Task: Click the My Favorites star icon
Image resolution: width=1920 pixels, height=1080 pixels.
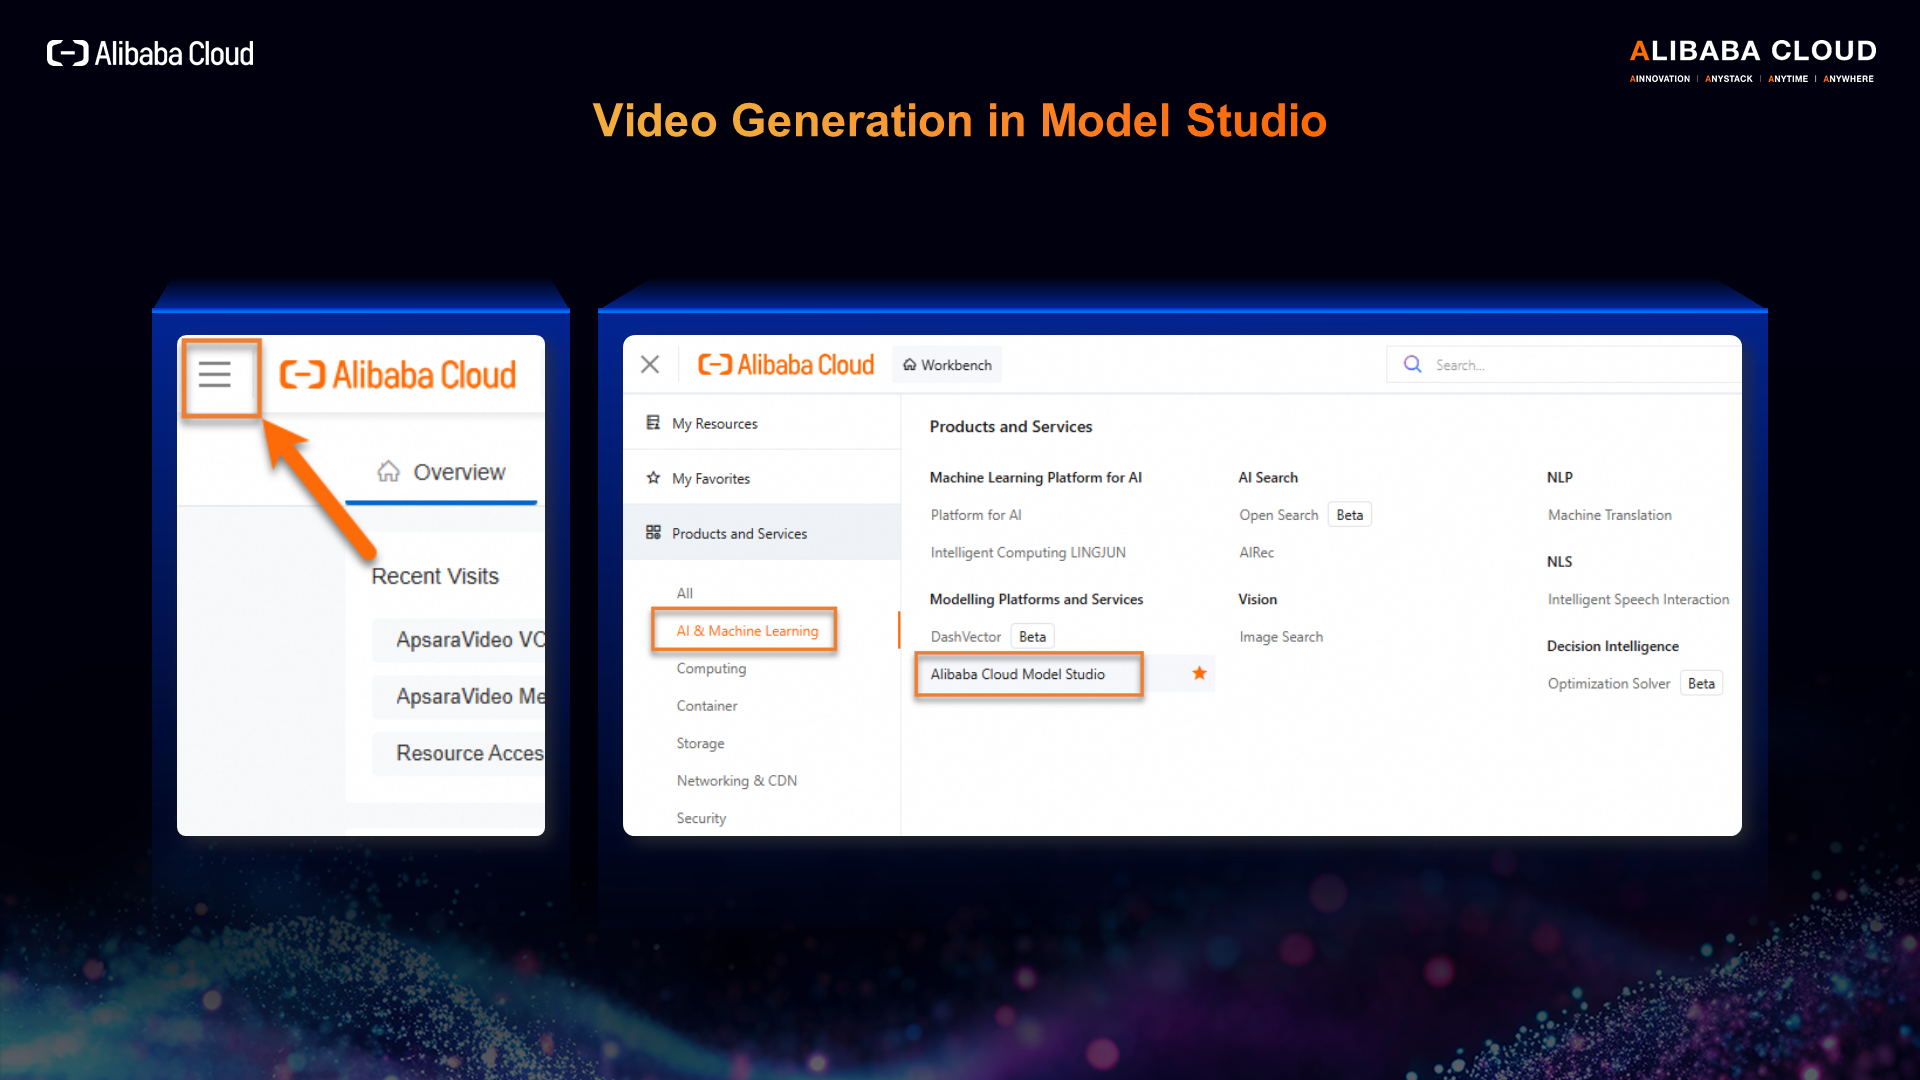Action: pyautogui.click(x=653, y=478)
